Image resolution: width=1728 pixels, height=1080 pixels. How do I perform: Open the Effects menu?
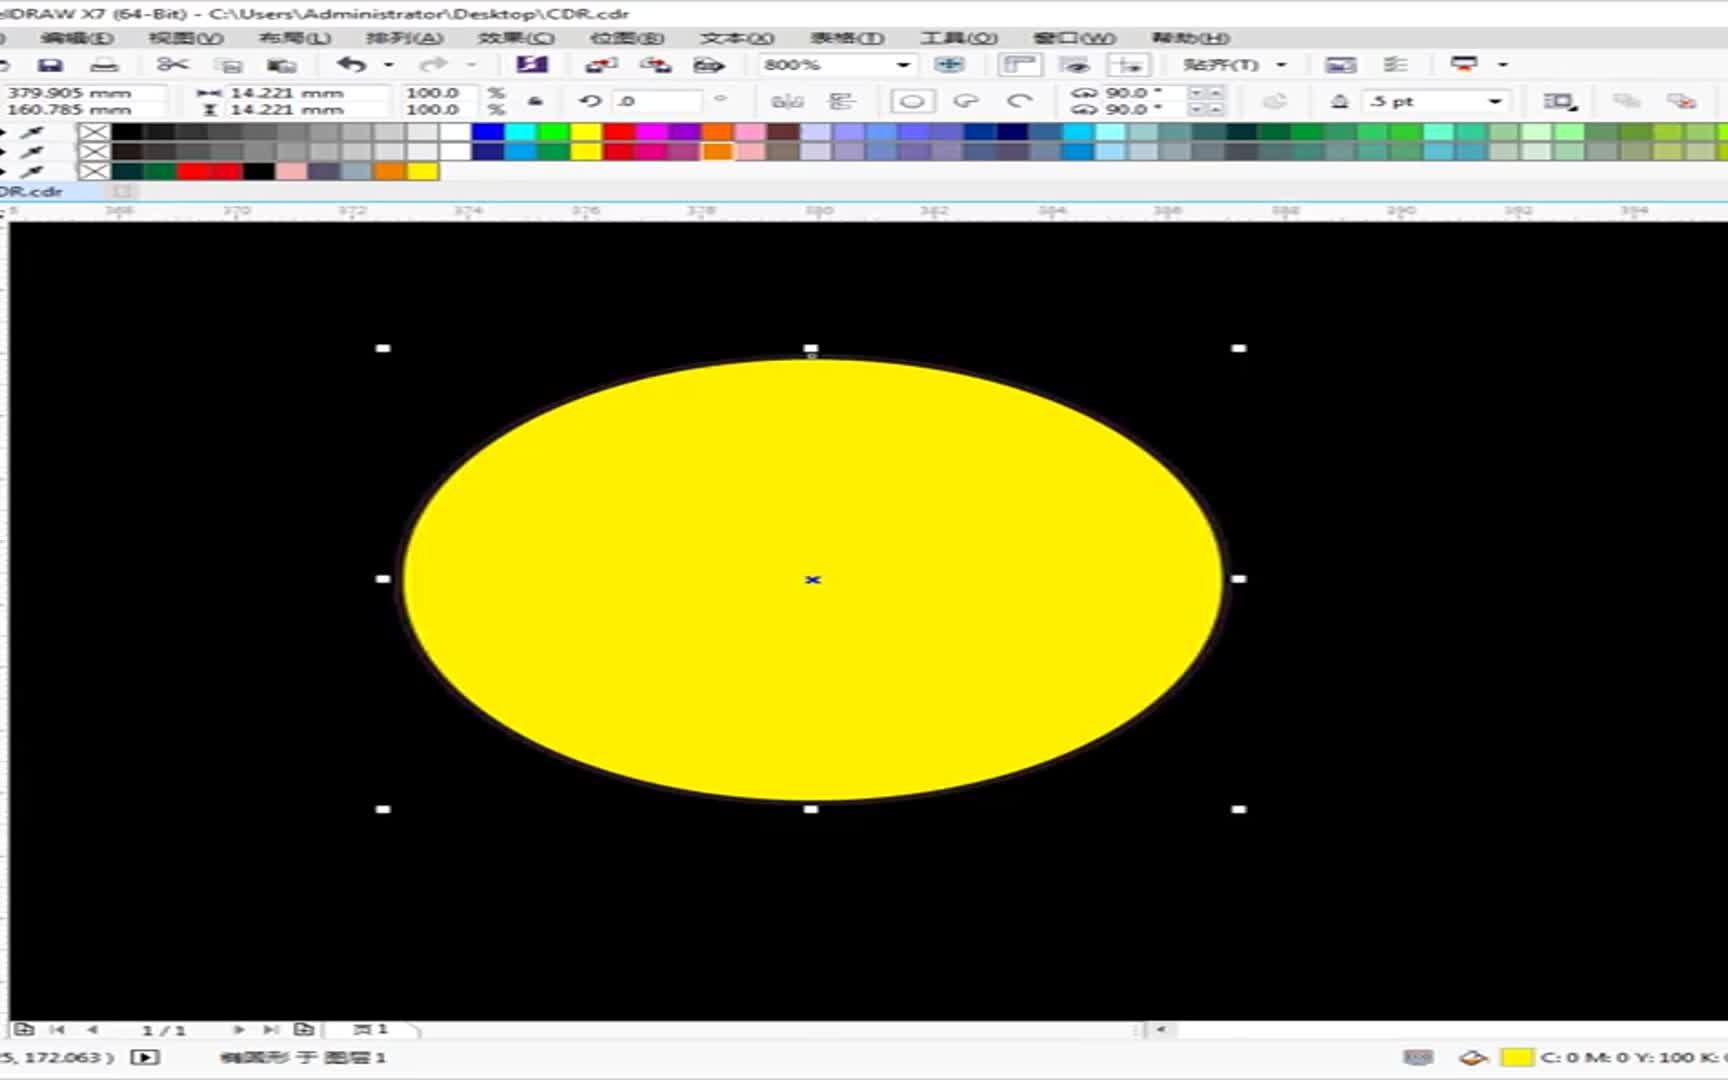coord(516,38)
